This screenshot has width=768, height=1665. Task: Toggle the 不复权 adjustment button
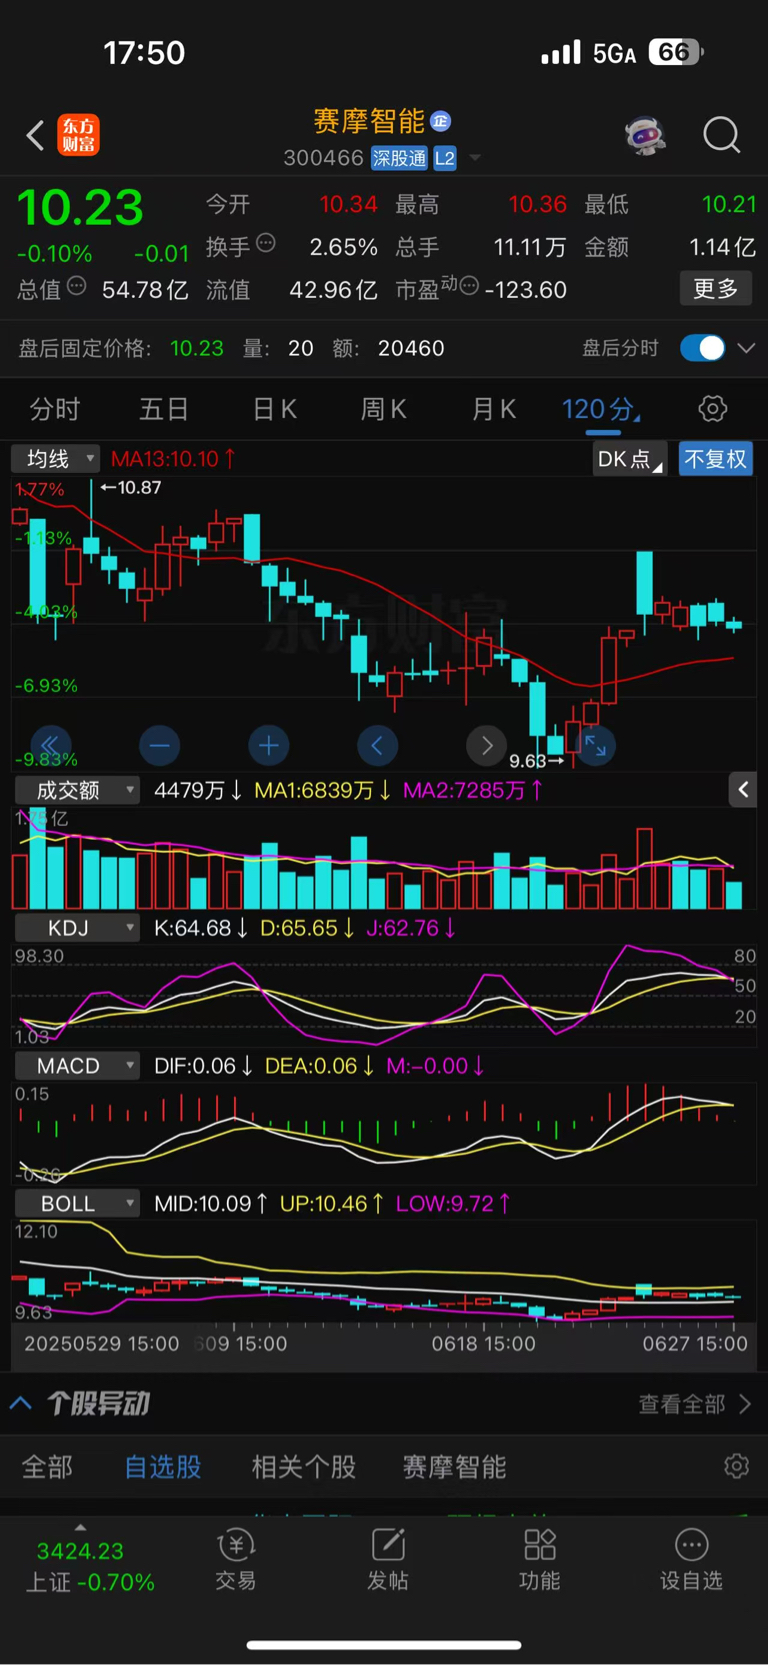tap(715, 459)
